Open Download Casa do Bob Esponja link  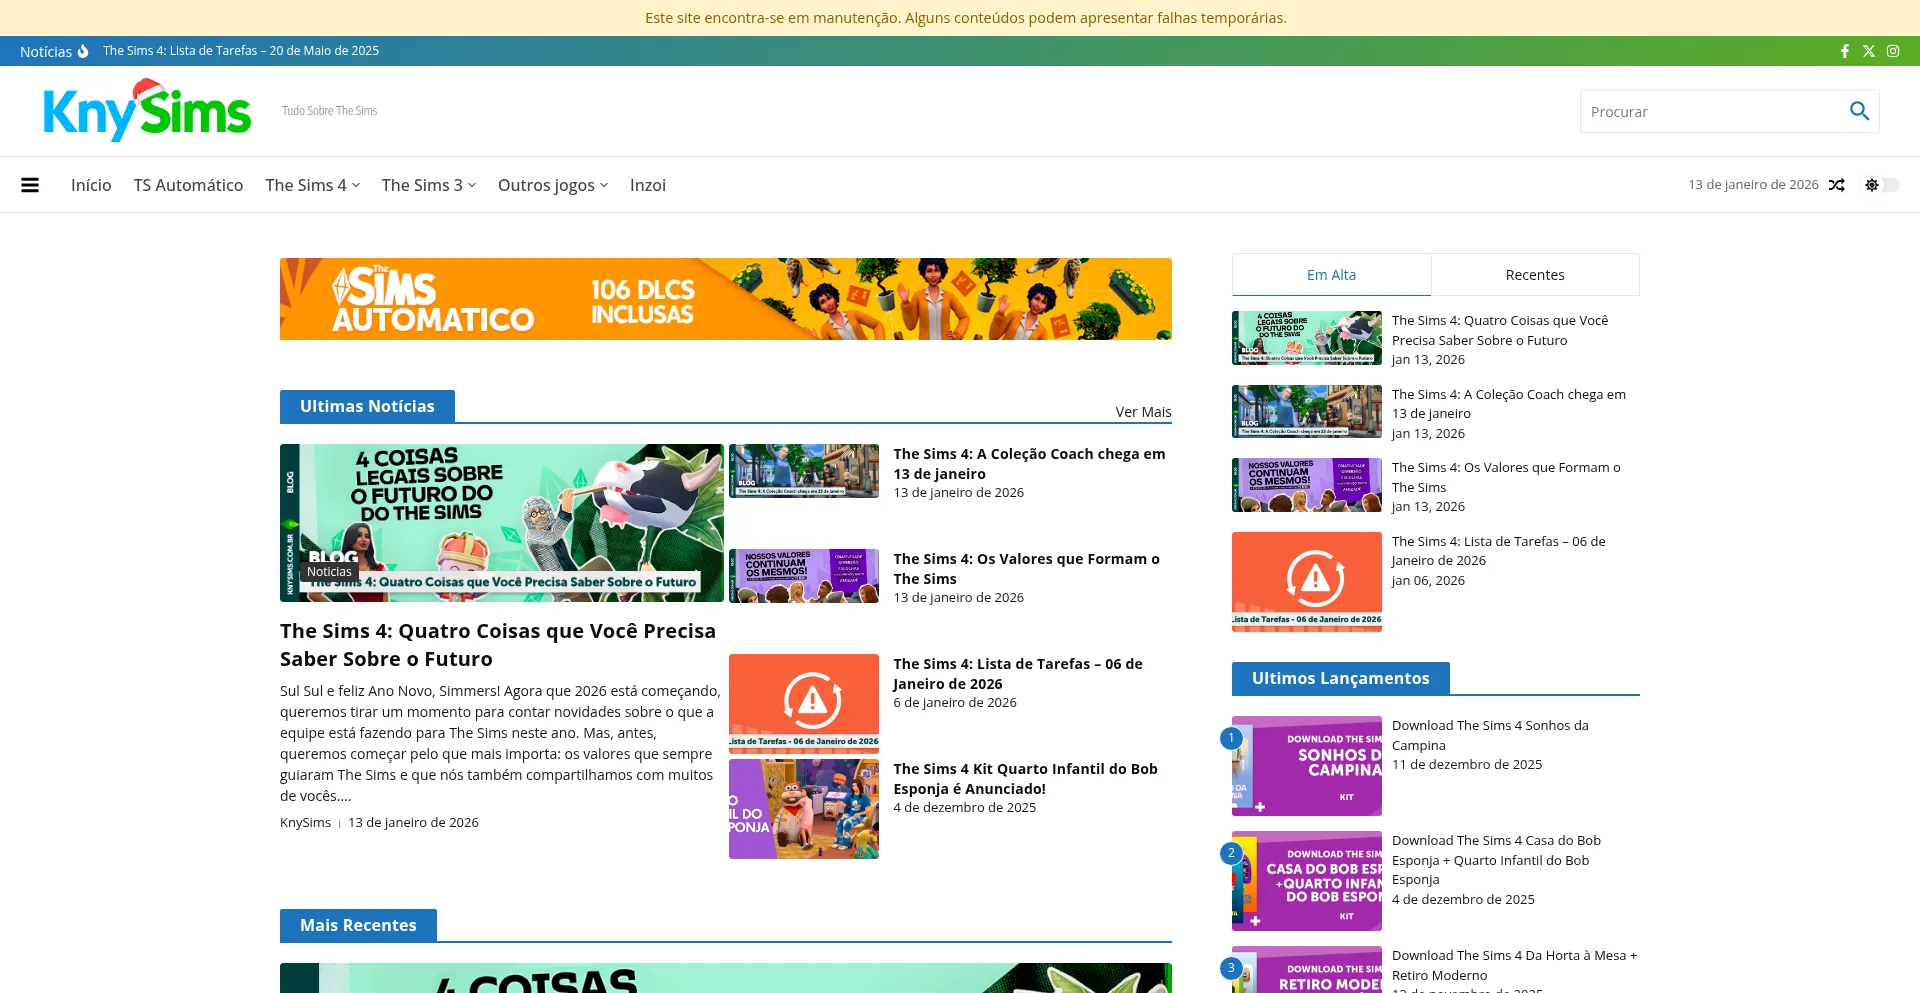click(x=1496, y=860)
